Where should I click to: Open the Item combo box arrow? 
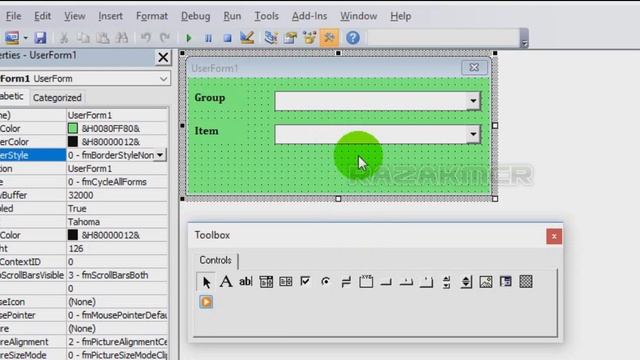(473, 134)
